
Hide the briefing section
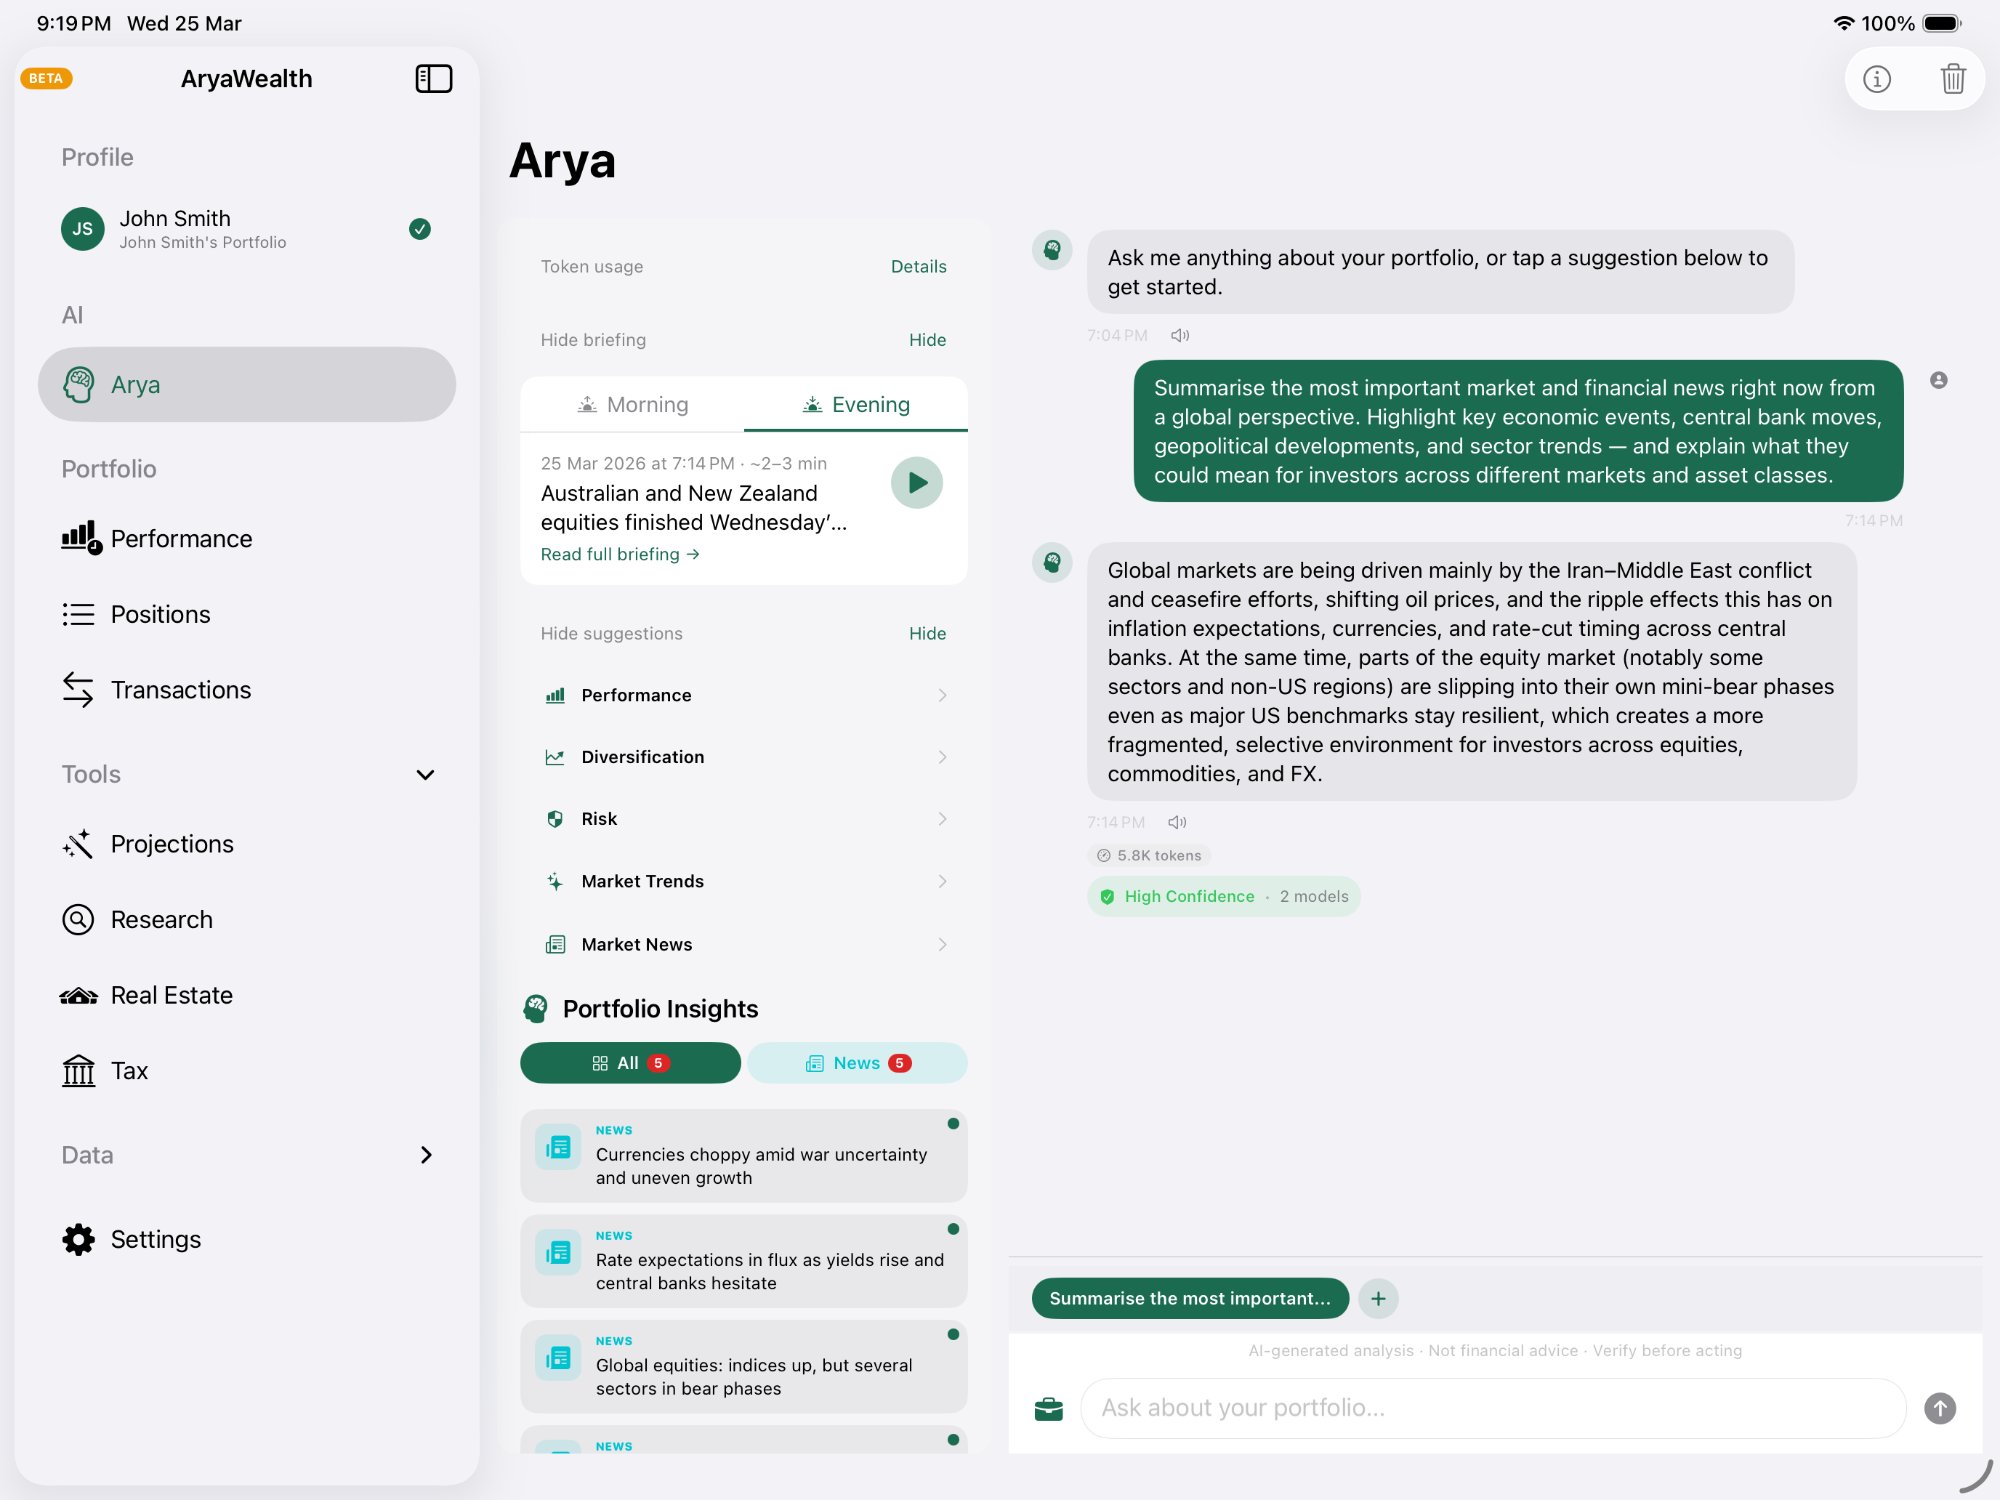click(x=926, y=339)
